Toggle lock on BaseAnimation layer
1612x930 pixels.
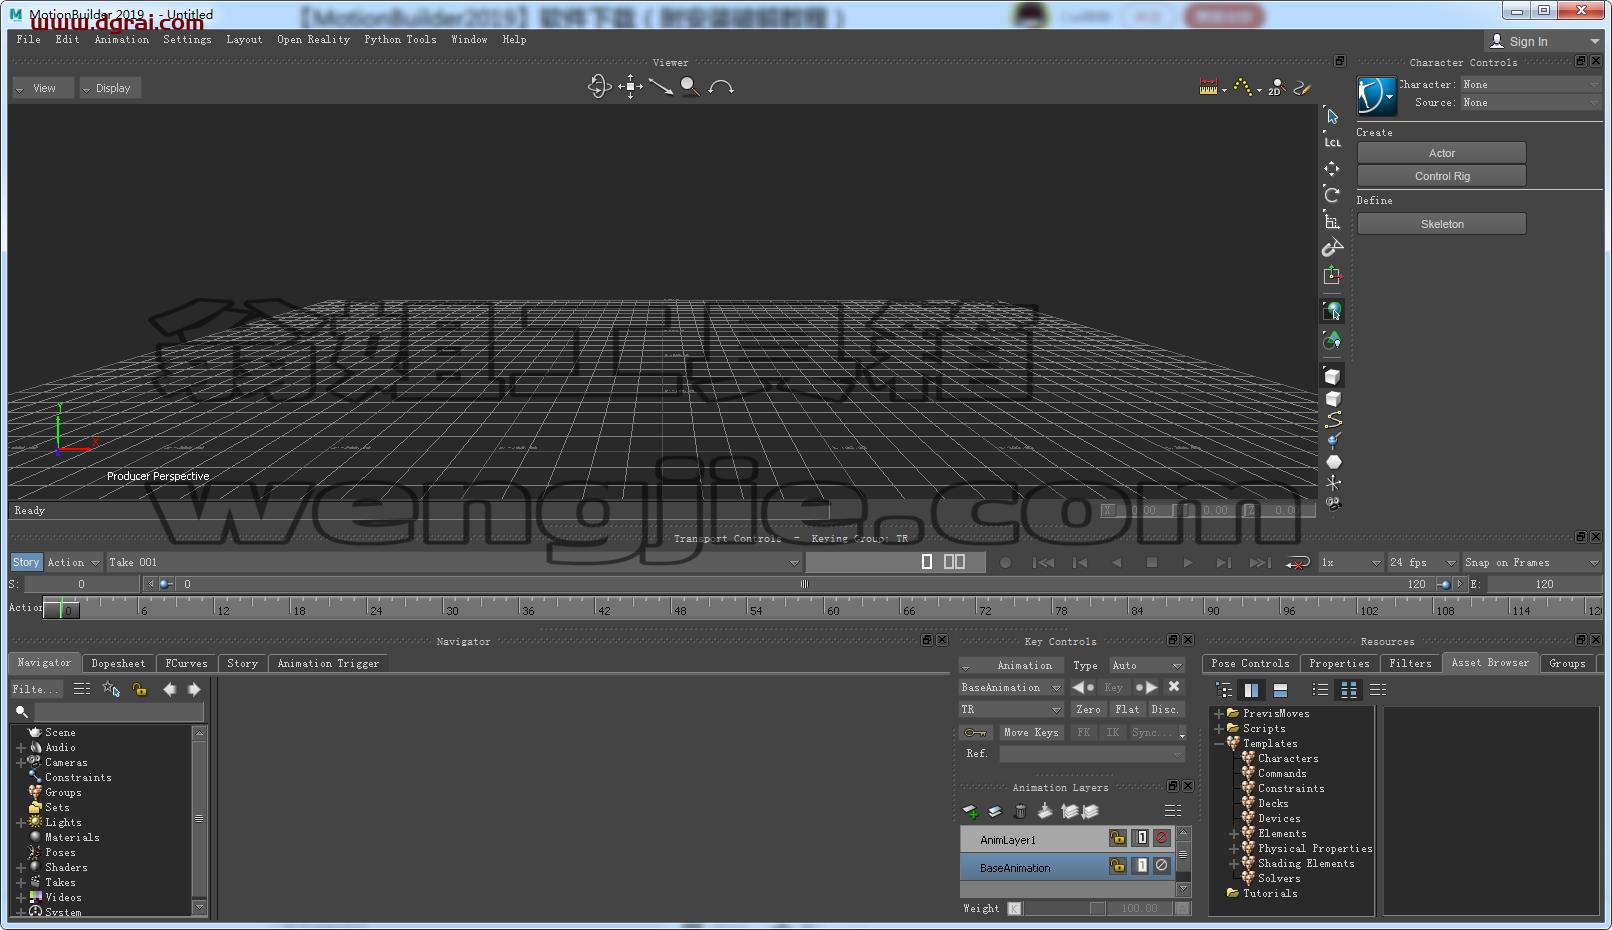point(1118,866)
